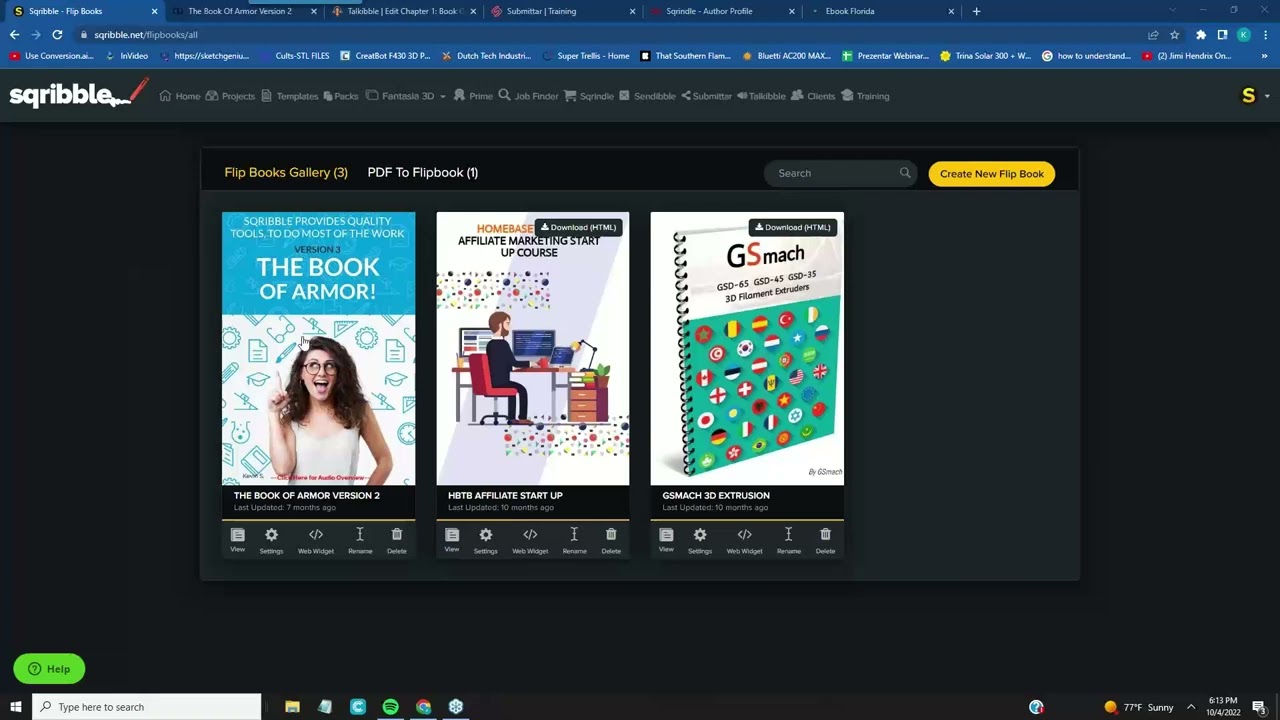Rename HBTB Affiliate Start Up flipbook

coord(574,540)
